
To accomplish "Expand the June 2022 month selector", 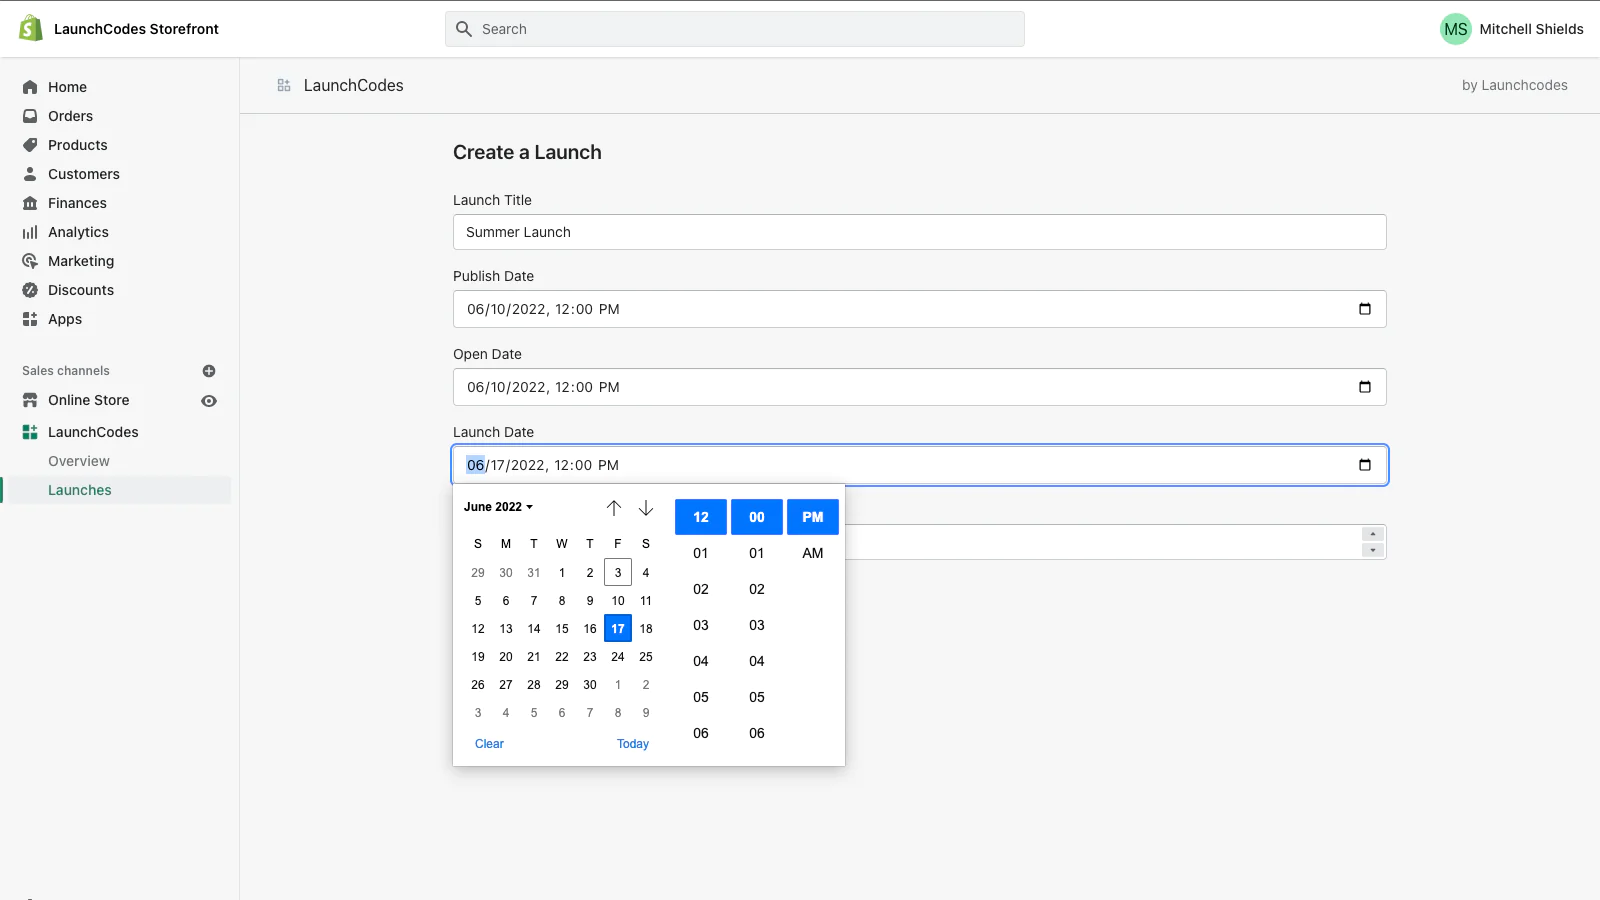I will pos(499,507).
